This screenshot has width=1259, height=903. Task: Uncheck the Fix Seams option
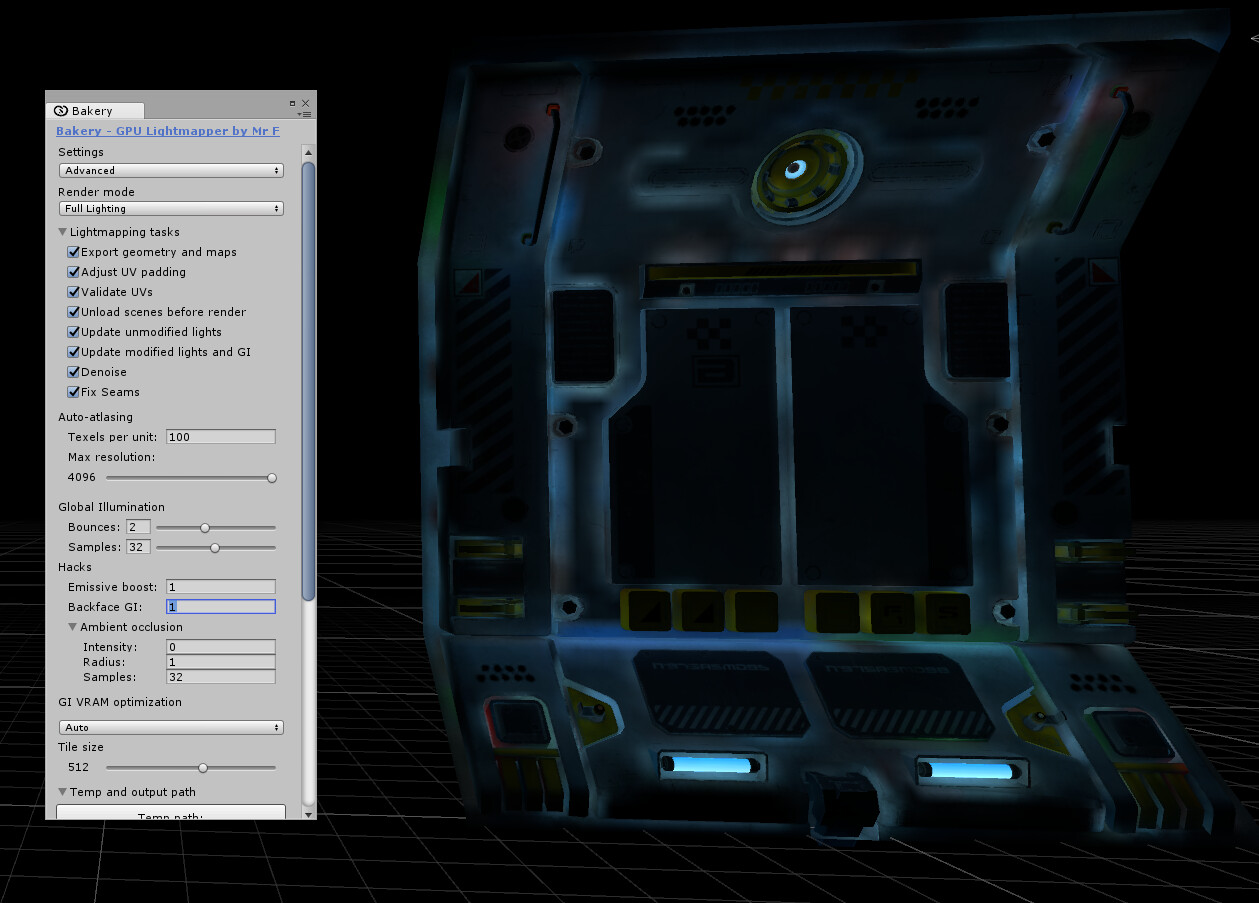[73, 392]
